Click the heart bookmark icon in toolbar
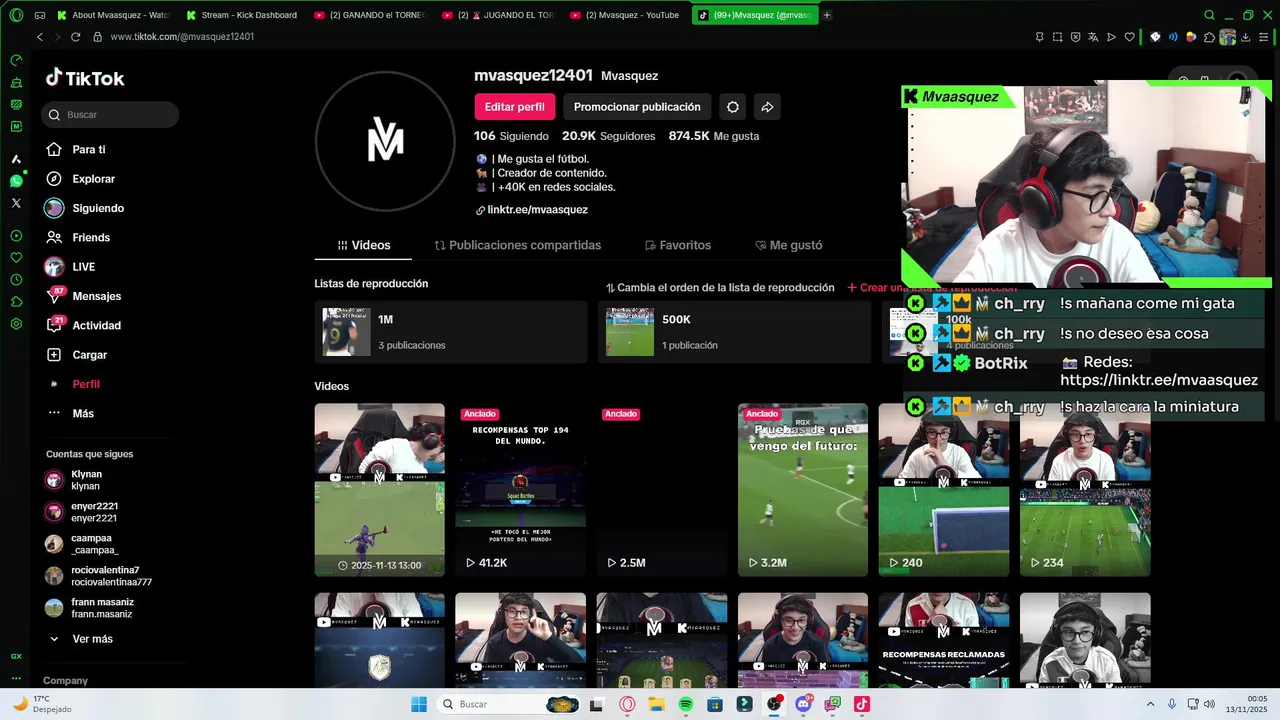 [x=1130, y=37]
